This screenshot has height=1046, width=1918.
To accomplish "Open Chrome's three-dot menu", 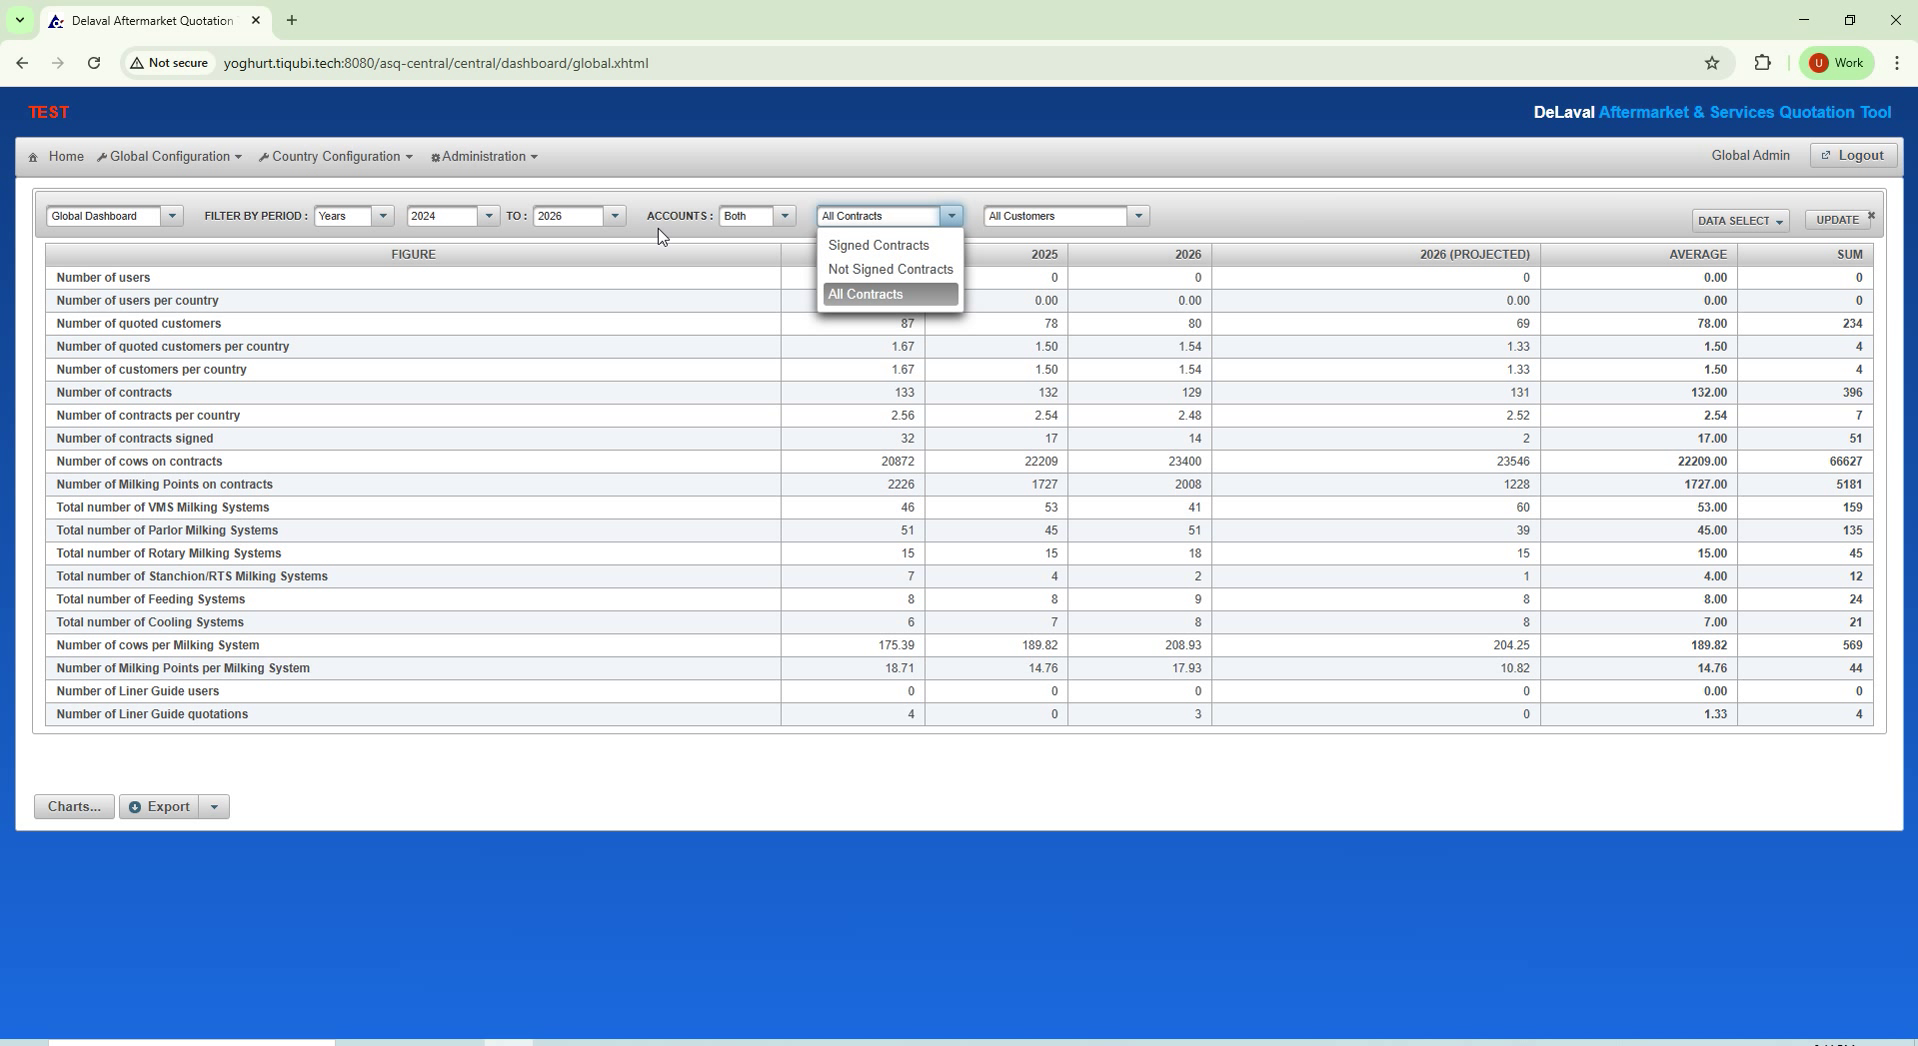I will click(x=1896, y=63).
